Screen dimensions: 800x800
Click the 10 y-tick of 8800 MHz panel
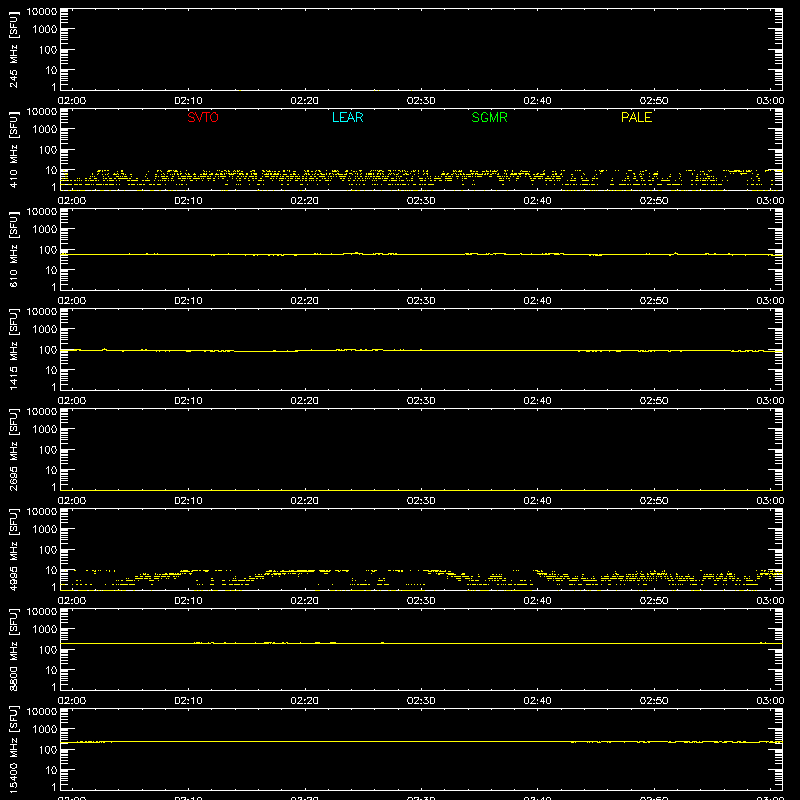click(51, 670)
